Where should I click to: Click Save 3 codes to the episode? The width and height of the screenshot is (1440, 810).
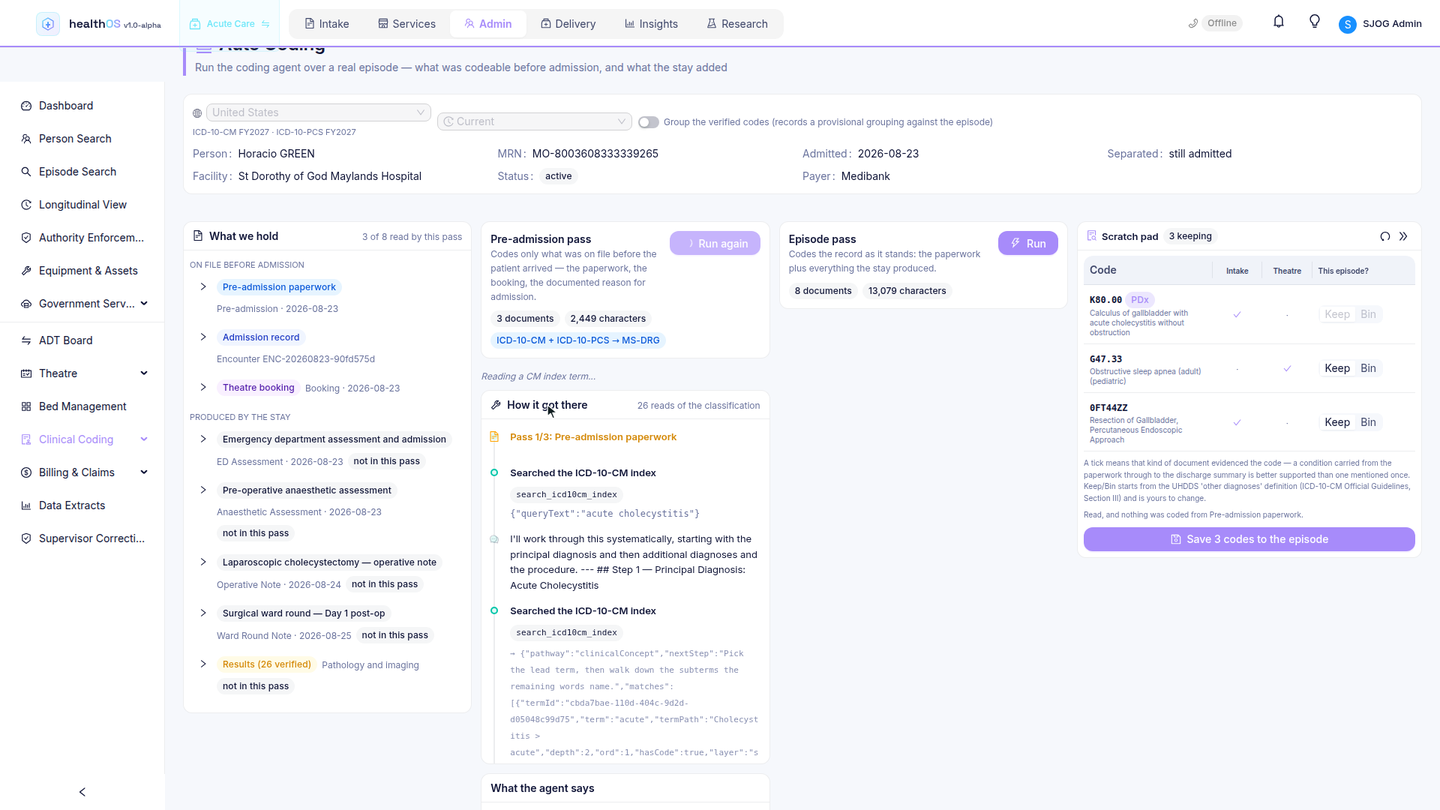point(1249,539)
